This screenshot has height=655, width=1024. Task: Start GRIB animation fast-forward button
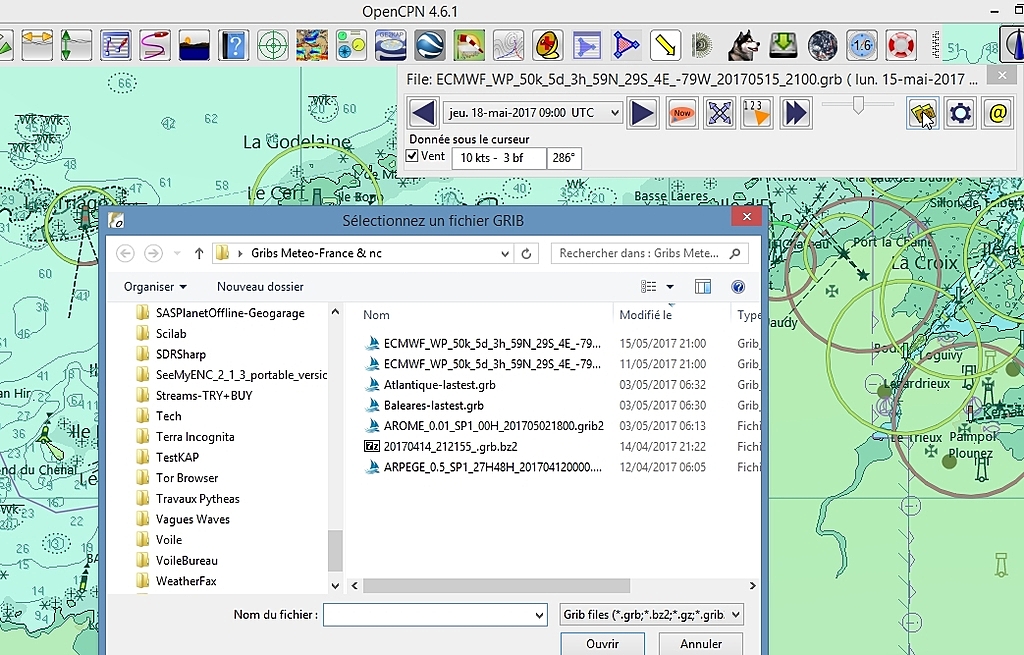(x=795, y=113)
